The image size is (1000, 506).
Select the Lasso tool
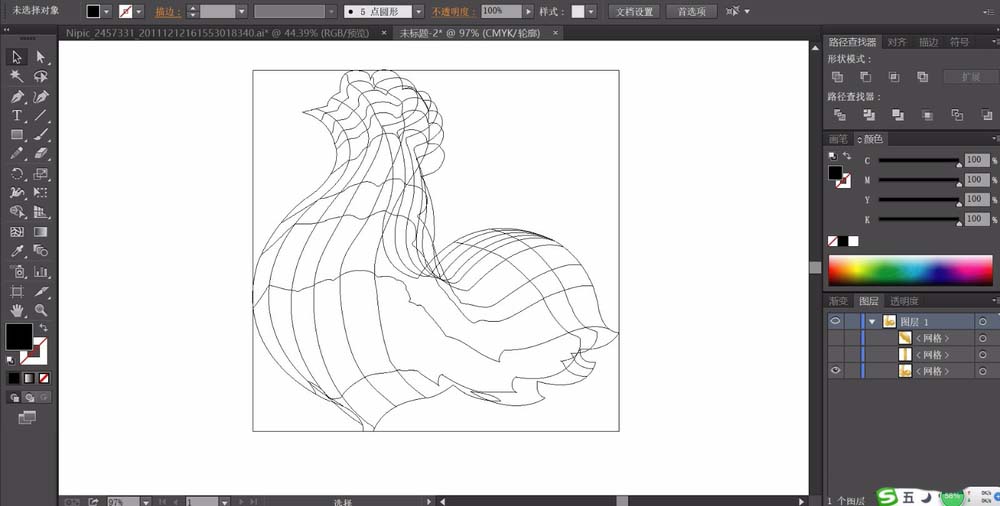pos(41,77)
